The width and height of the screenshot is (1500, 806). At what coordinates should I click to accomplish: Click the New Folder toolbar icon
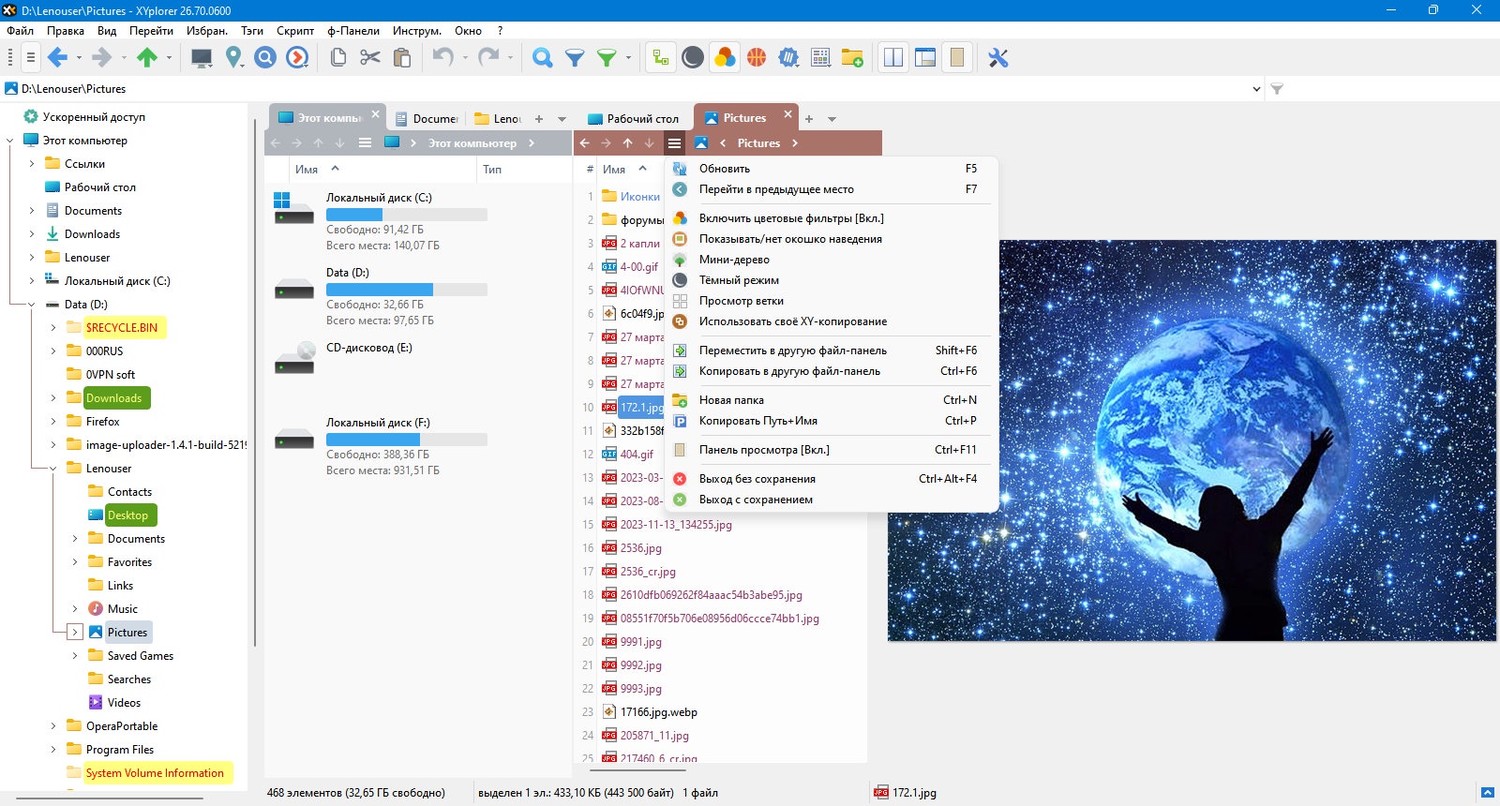click(x=852, y=58)
